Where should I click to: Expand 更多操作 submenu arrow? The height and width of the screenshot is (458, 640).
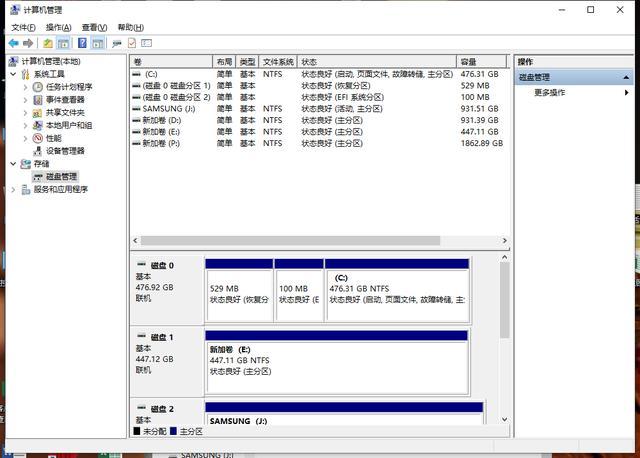pyautogui.click(x=627, y=93)
